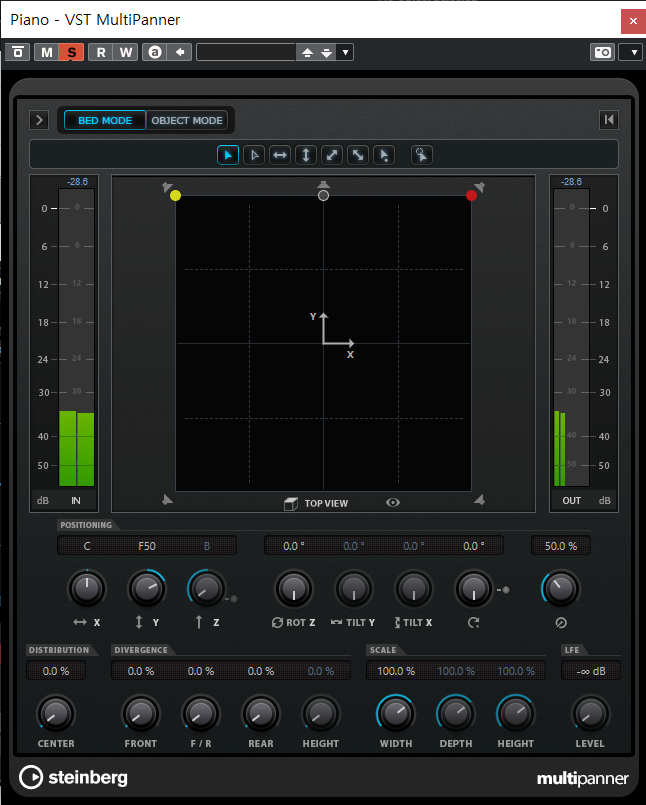646x805 pixels.
Task: Select the diagonal down-right movement tool
Action: point(358,155)
